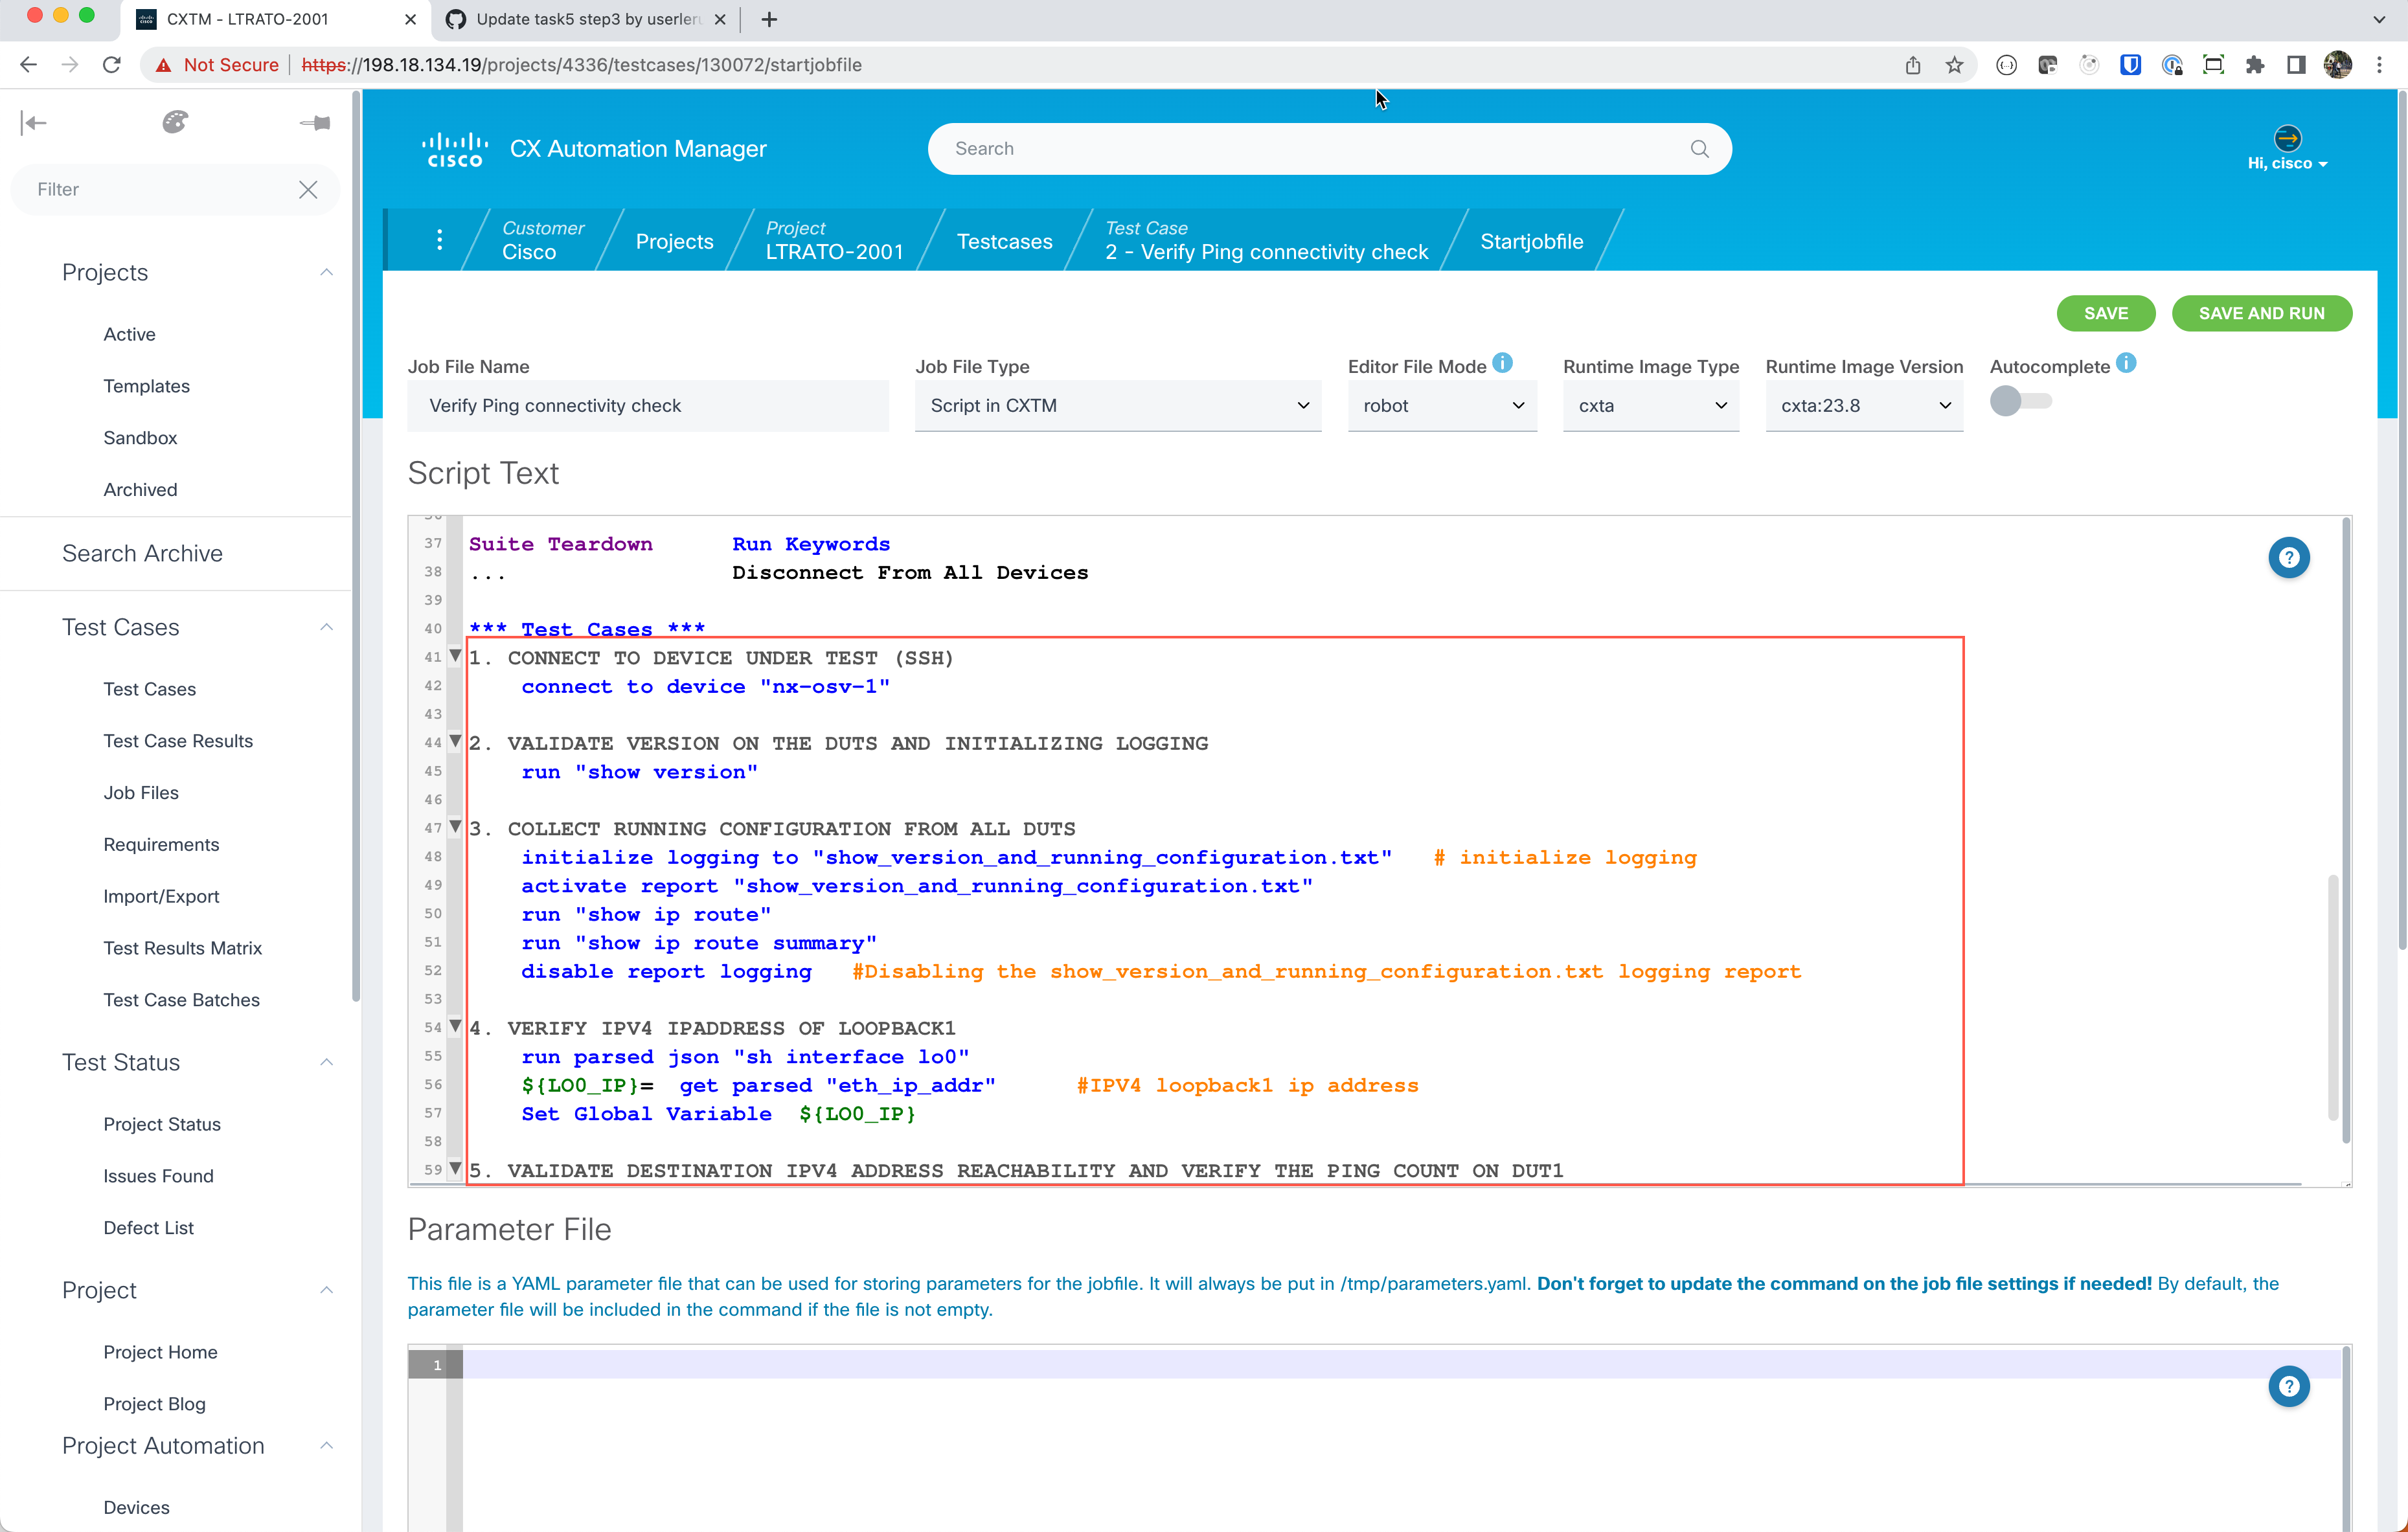Click the browser back arrow

tap(28, 65)
